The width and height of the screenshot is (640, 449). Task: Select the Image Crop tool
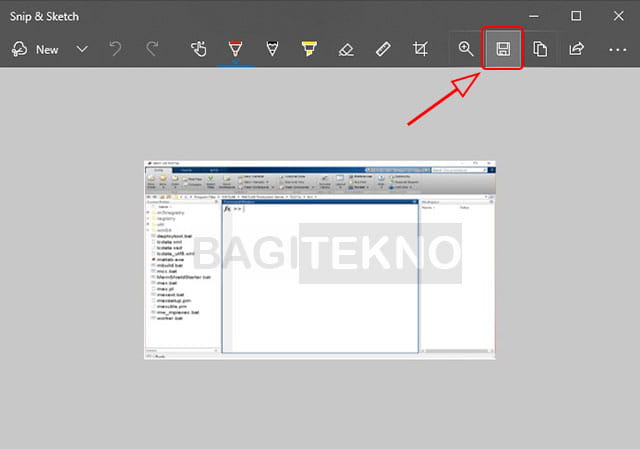pos(420,49)
